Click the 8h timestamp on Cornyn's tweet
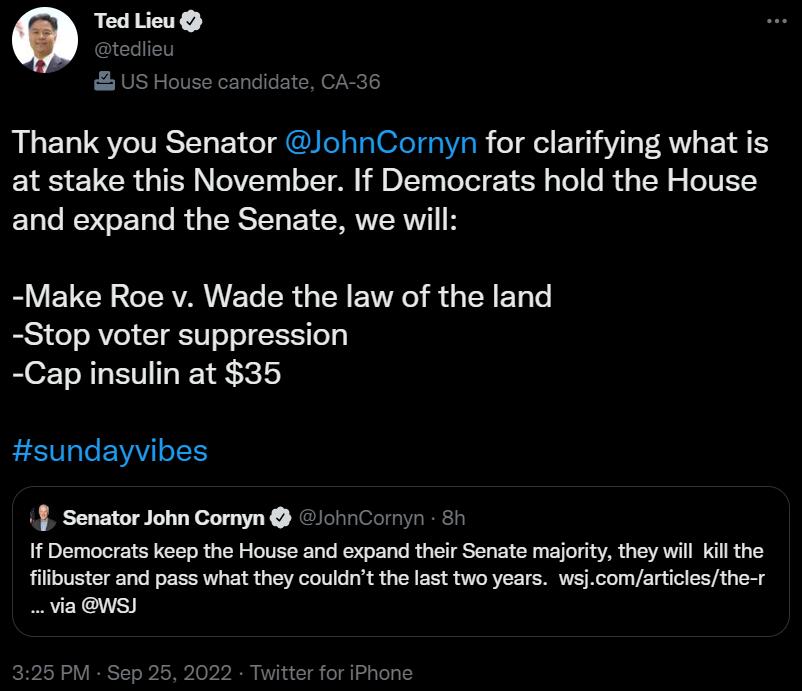This screenshot has height=691, width=802. [456, 517]
